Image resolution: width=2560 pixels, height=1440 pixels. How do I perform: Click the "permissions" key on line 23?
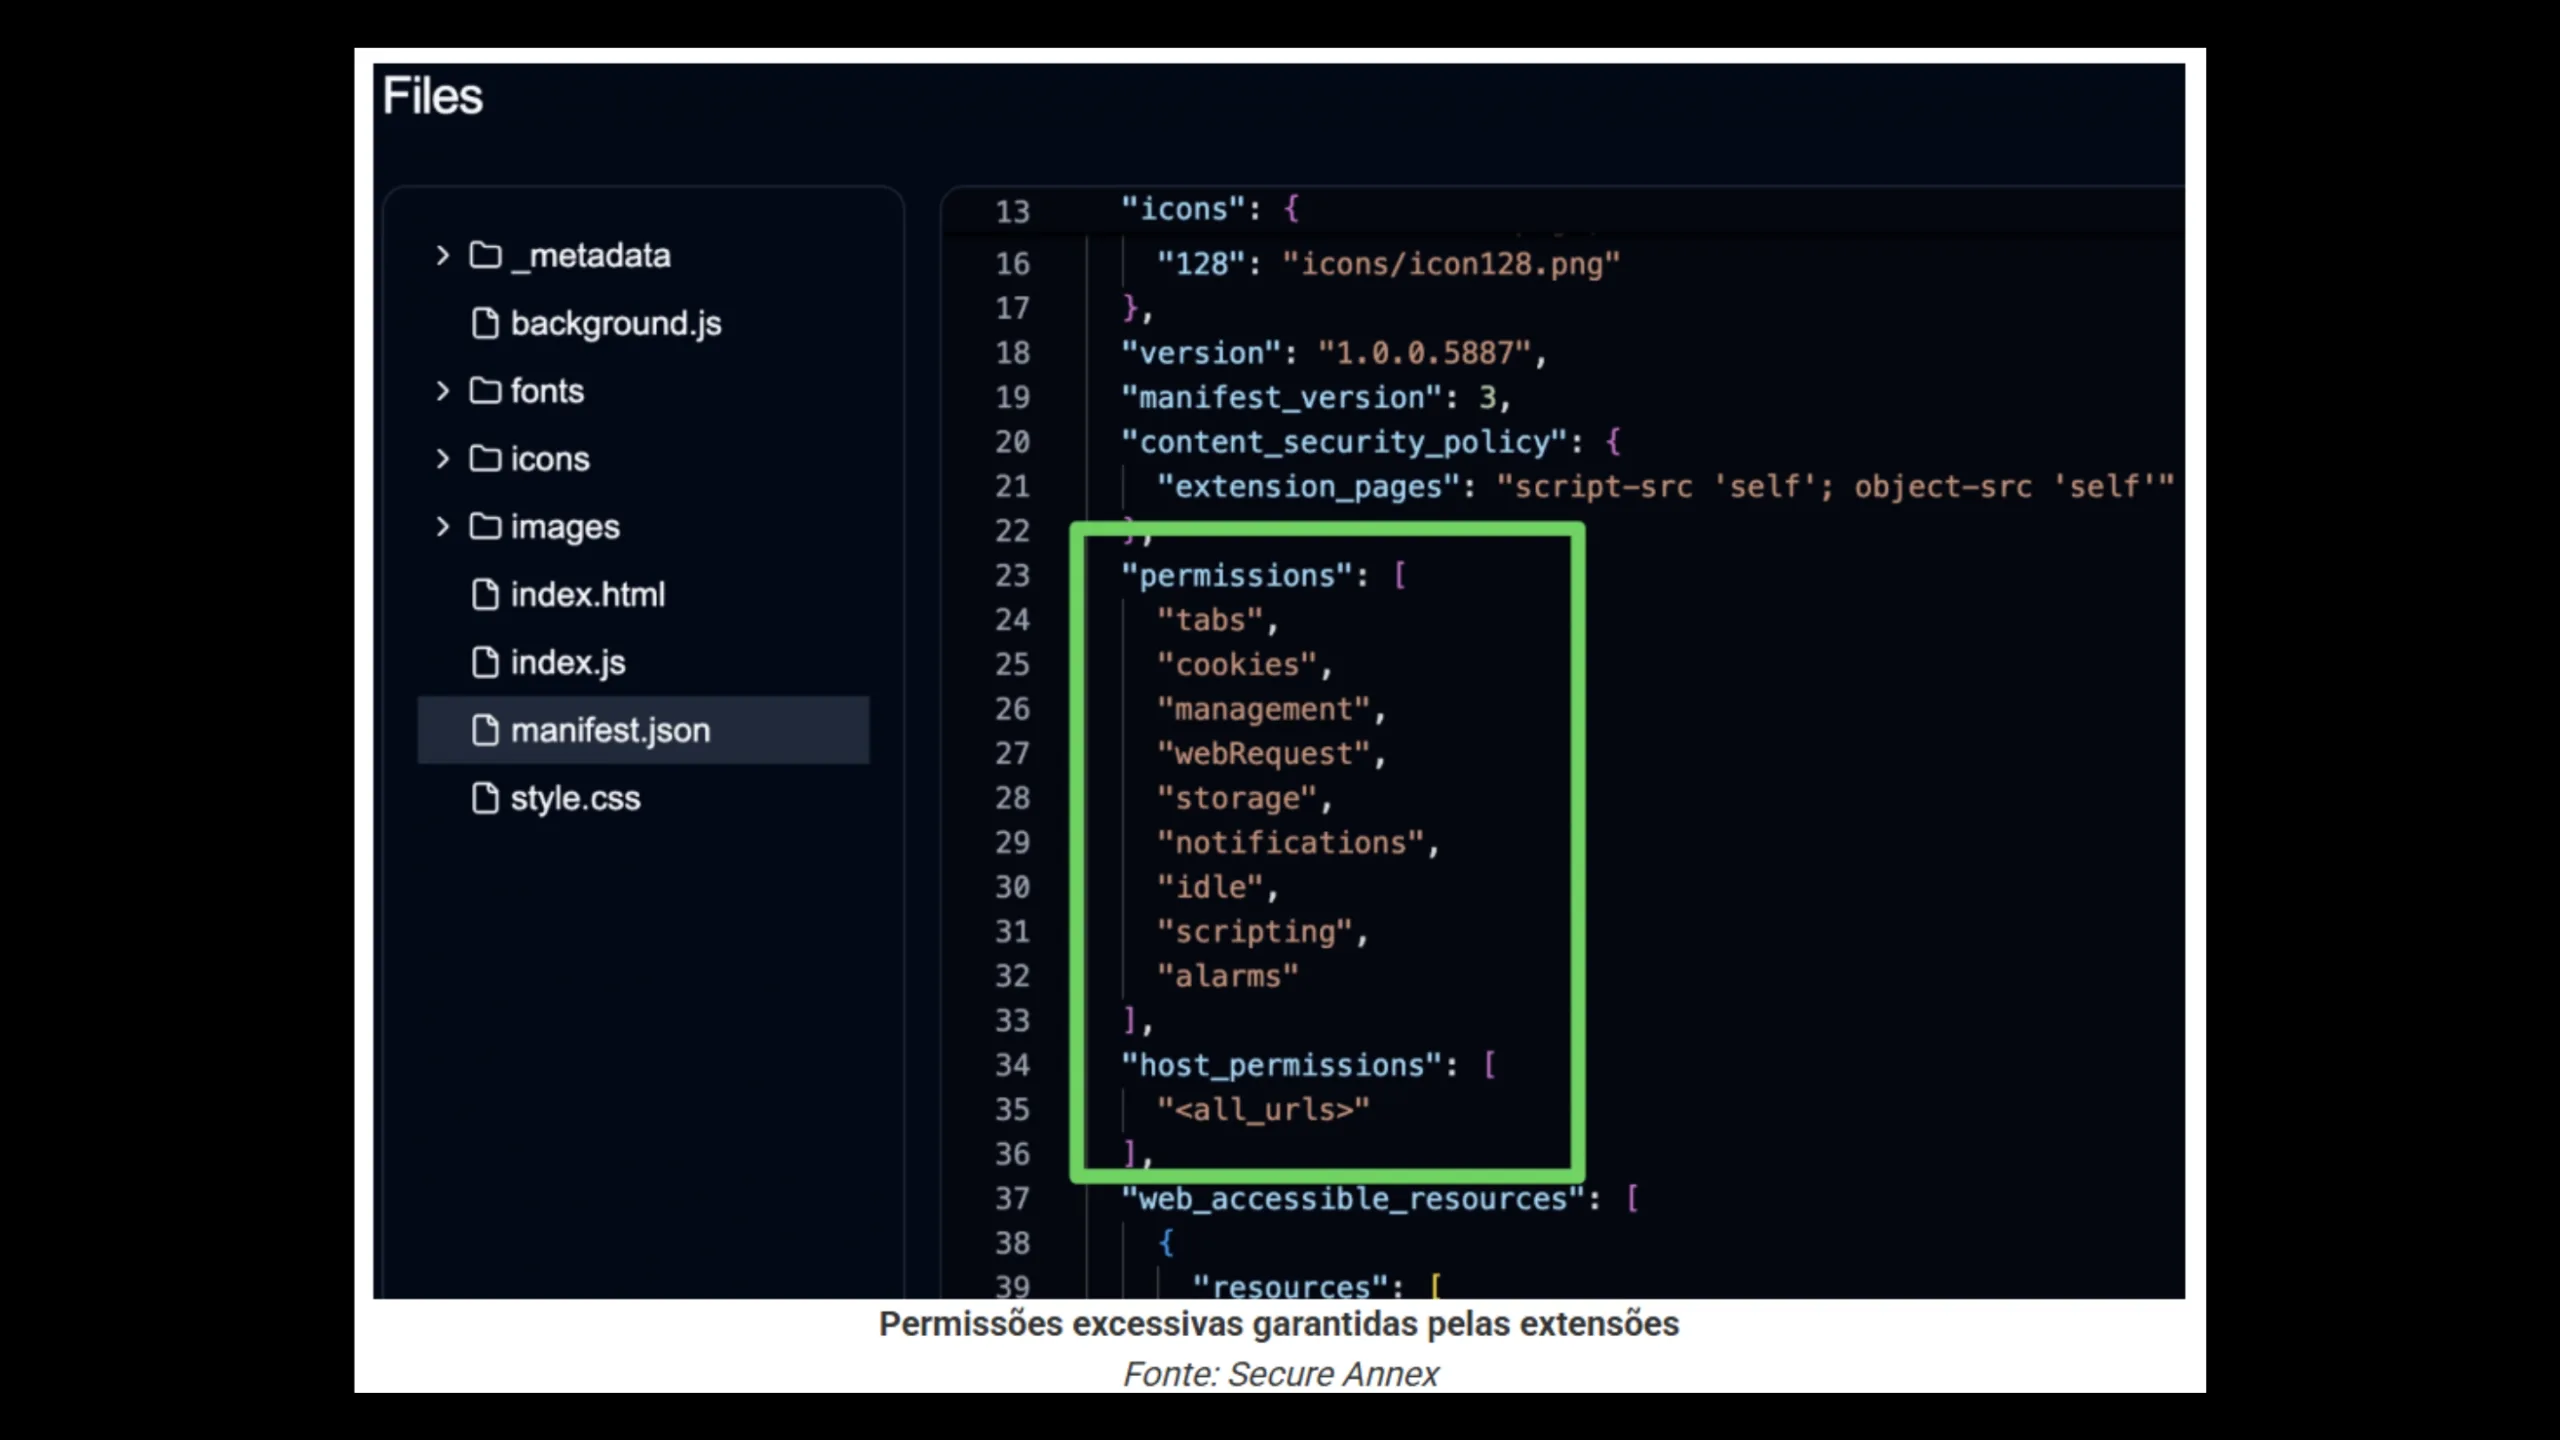[1237, 577]
